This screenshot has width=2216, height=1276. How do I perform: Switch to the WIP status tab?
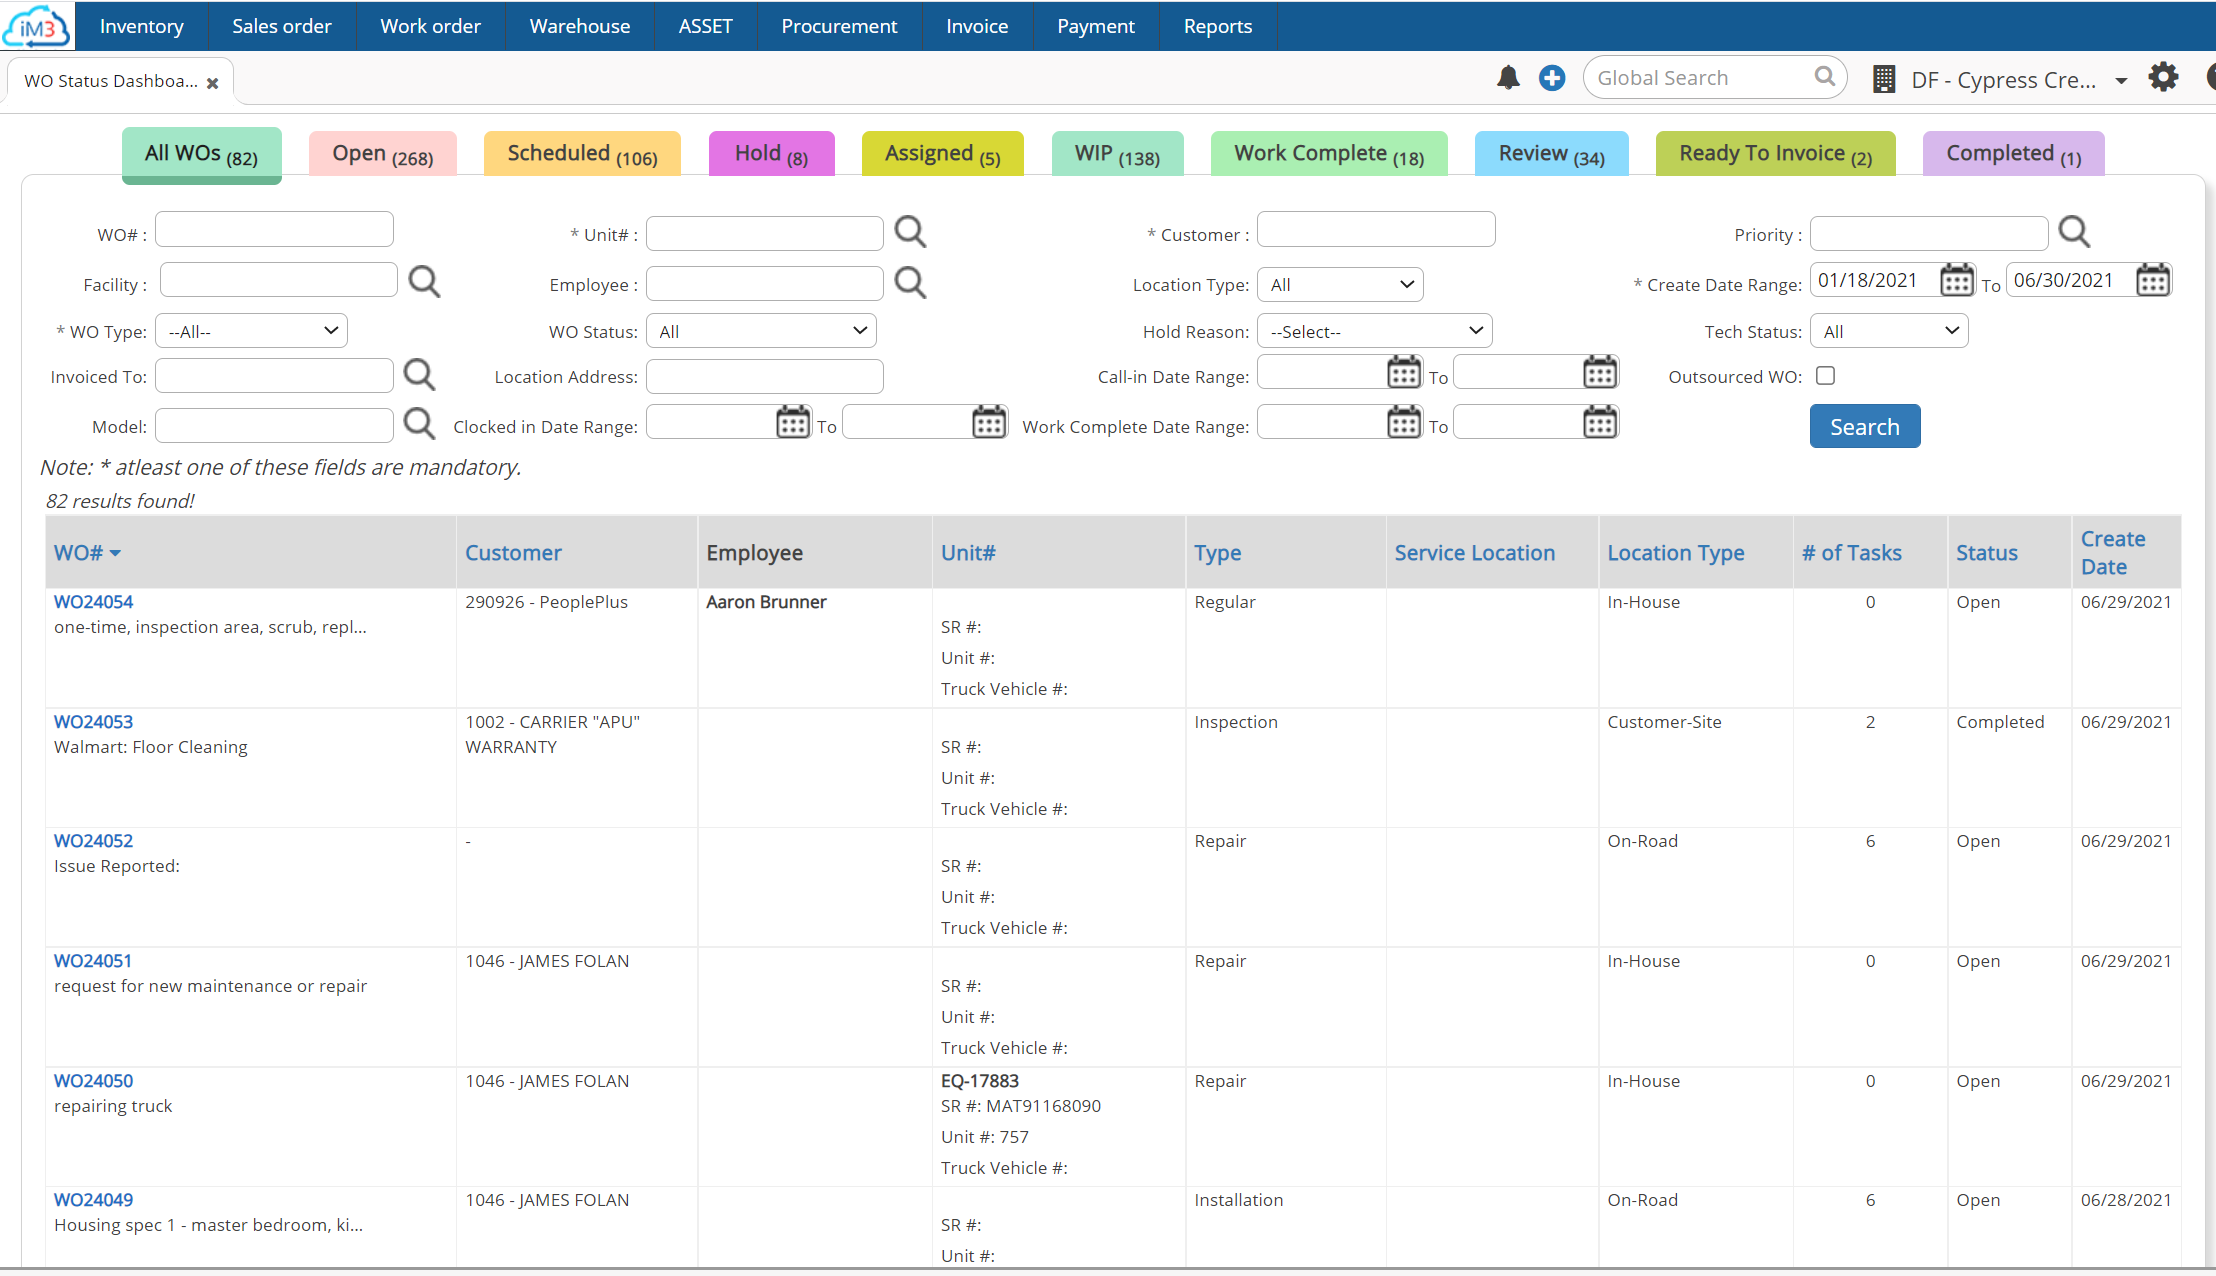point(1117,153)
